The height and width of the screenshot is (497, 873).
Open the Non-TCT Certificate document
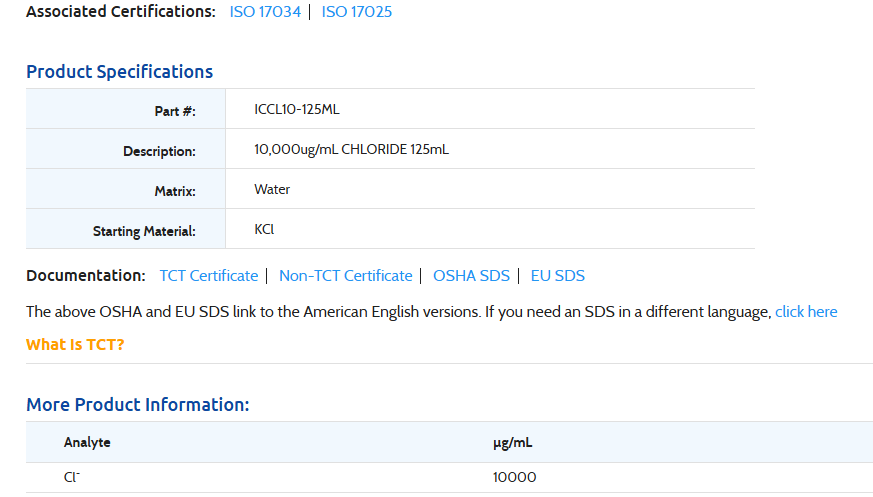point(345,276)
